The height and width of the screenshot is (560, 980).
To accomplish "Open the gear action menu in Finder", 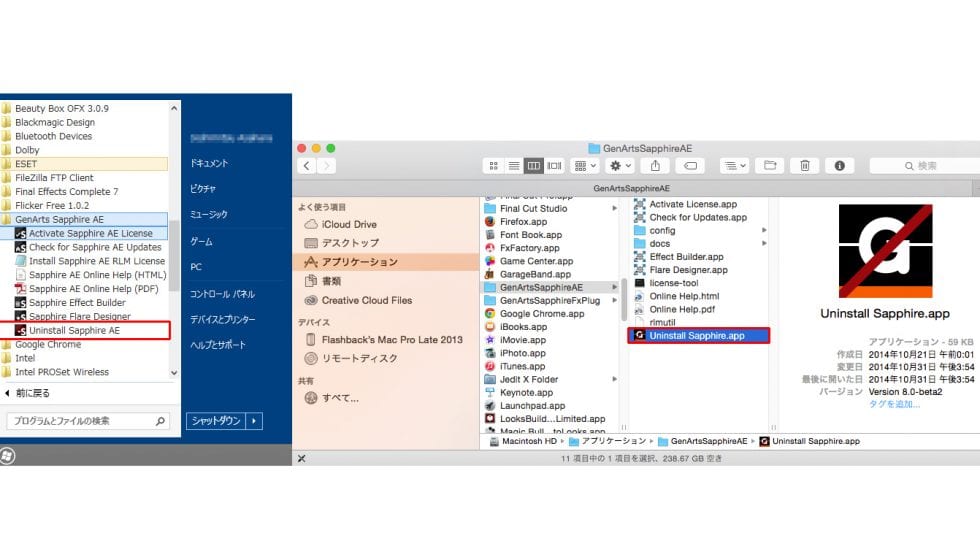I will (621, 166).
